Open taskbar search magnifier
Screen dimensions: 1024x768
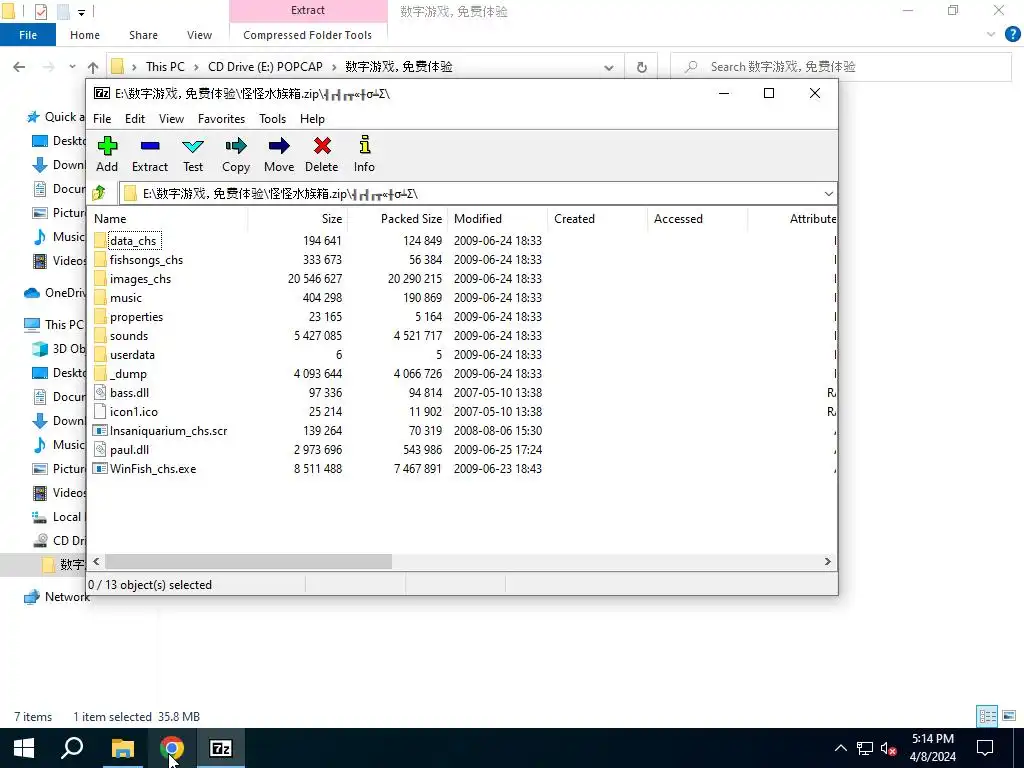(x=72, y=748)
